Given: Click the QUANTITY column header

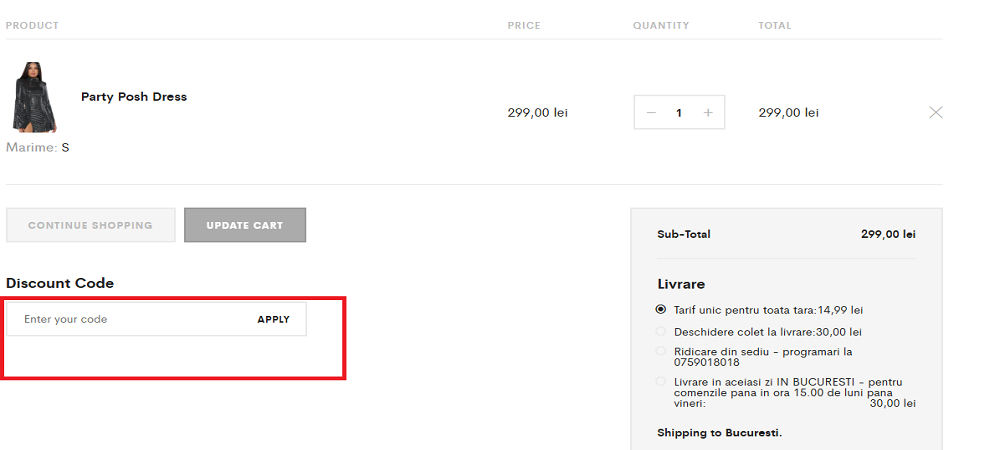Looking at the screenshot, I should coord(661,26).
